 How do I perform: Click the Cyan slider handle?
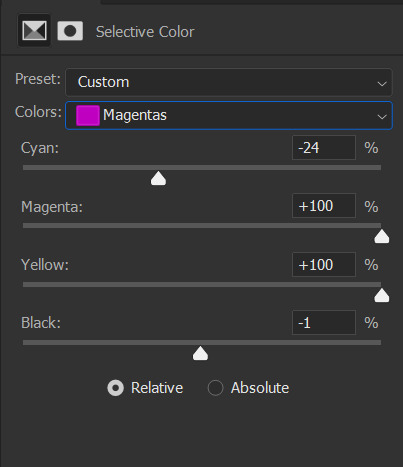tap(158, 178)
